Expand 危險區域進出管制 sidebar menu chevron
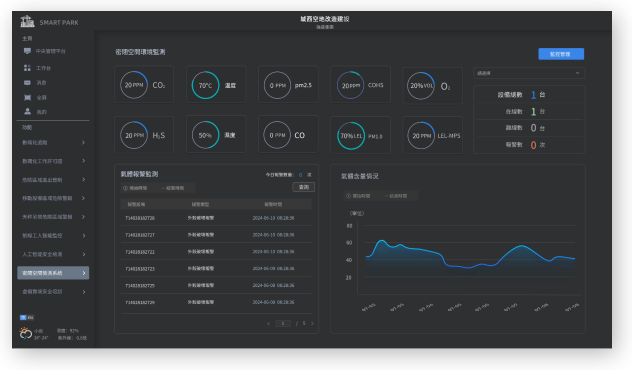Image resolution: width=632 pixels, height=370 pixels. [x=83, y=179]
